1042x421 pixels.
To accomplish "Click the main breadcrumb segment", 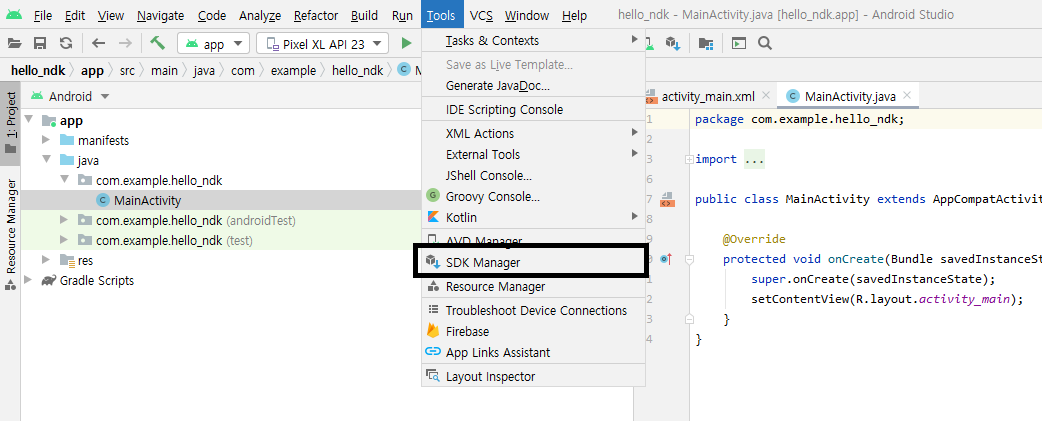I will click(164, 70).
